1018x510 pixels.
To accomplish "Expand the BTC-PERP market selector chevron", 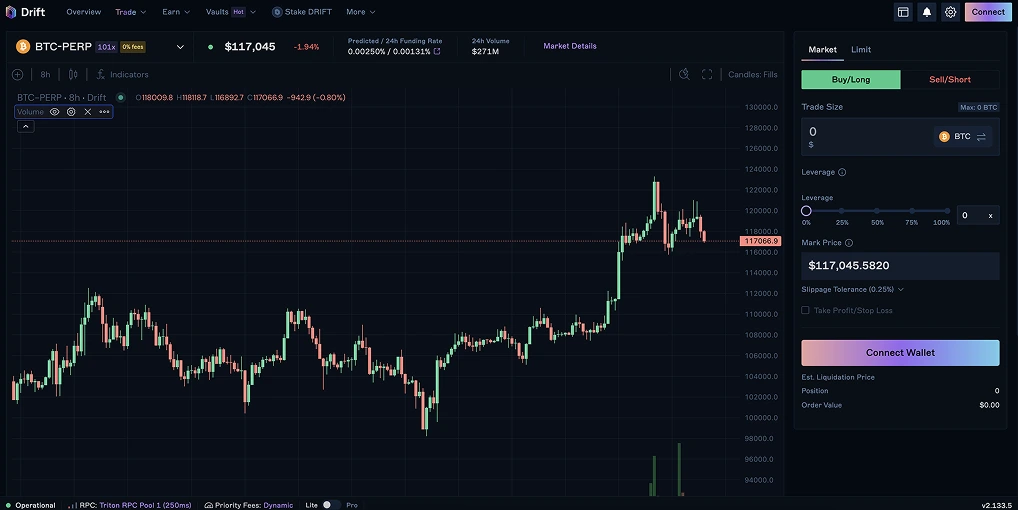I will click(180, 47).
